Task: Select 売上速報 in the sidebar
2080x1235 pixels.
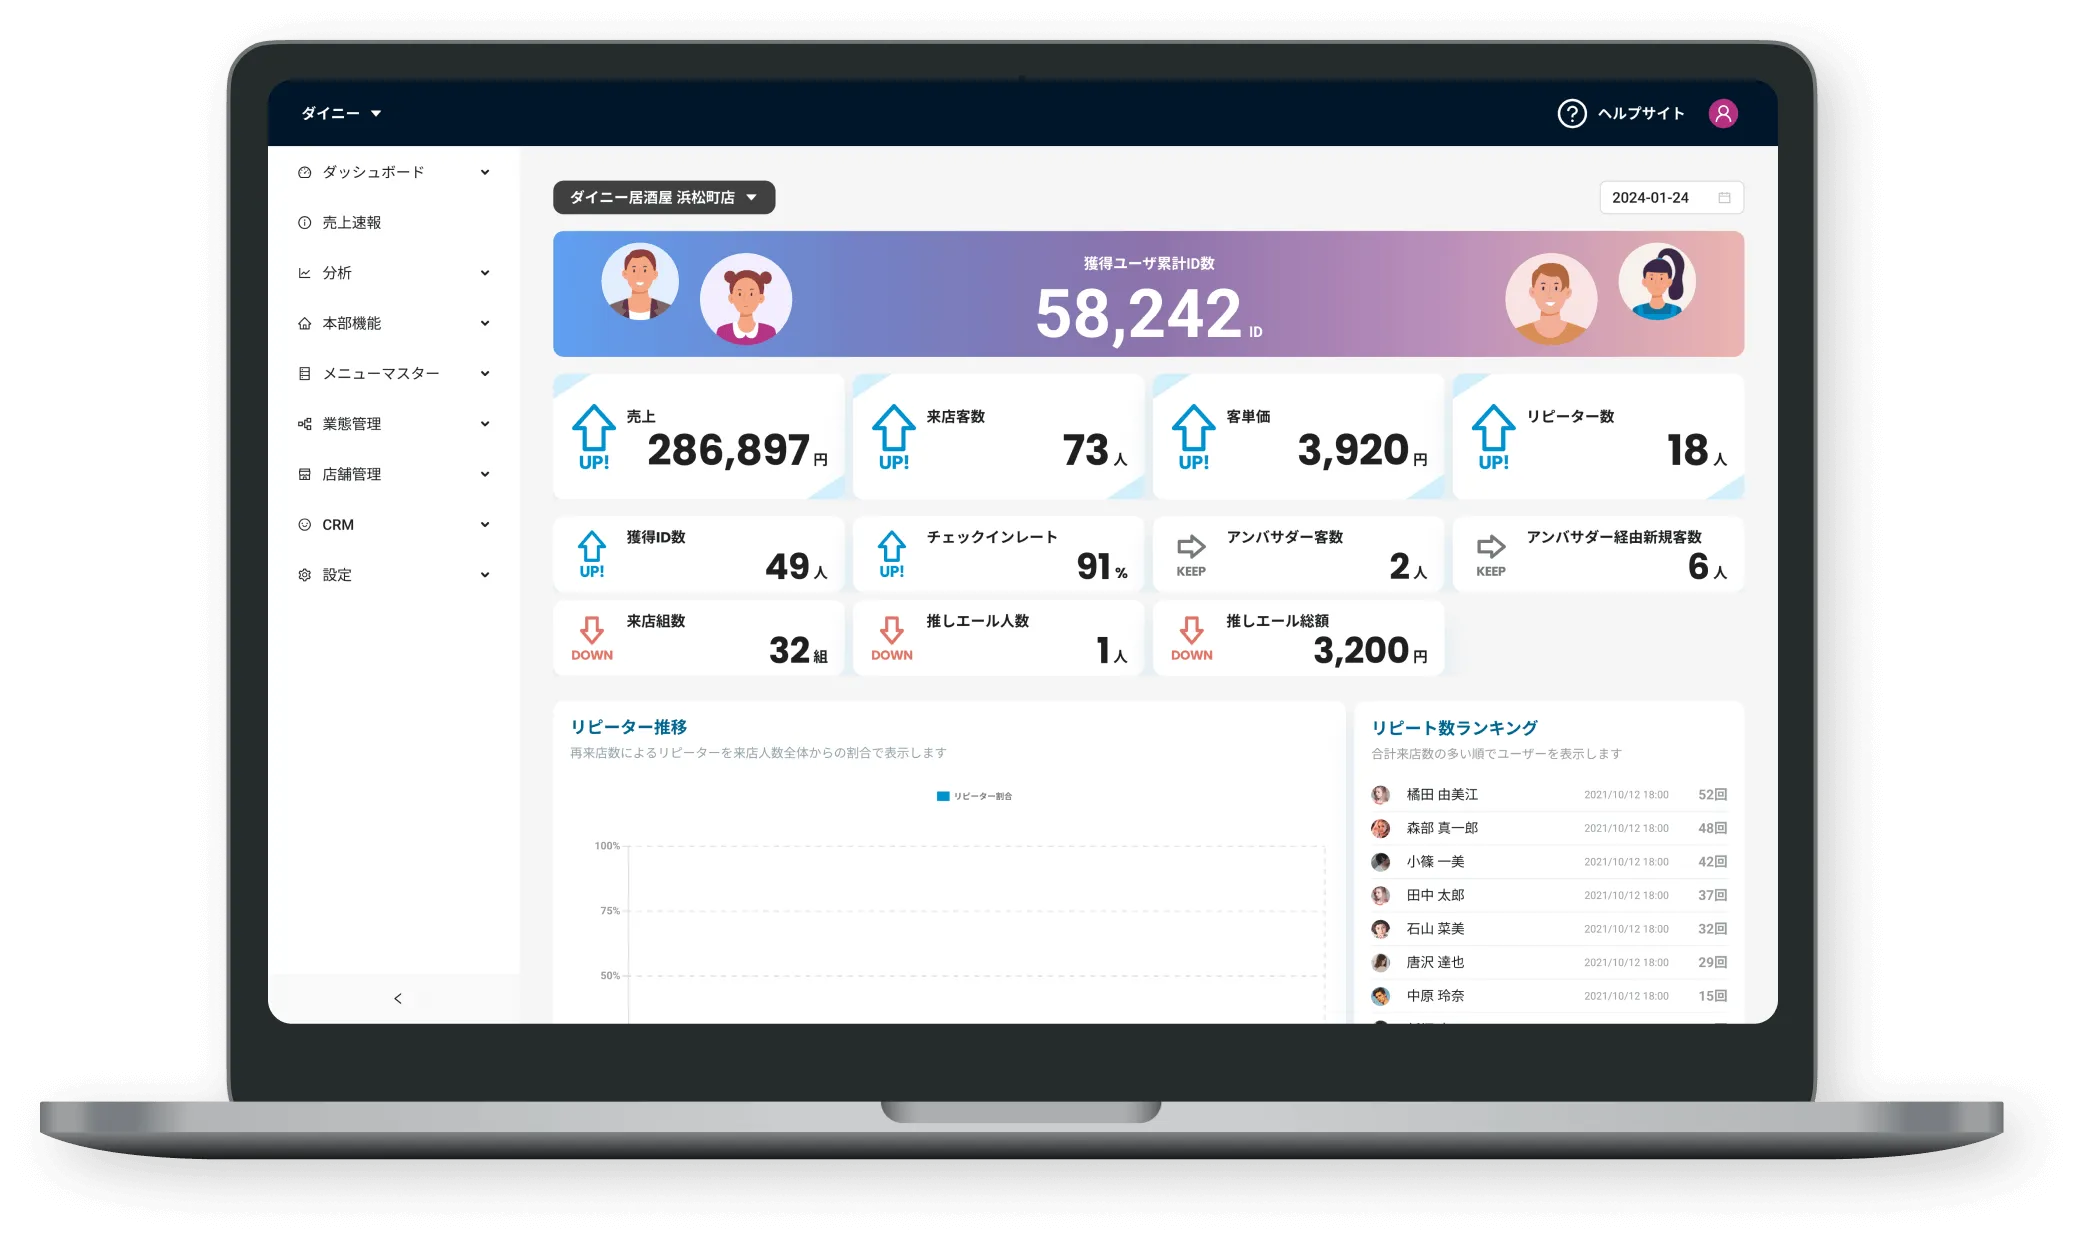Action: click(351, 223)
